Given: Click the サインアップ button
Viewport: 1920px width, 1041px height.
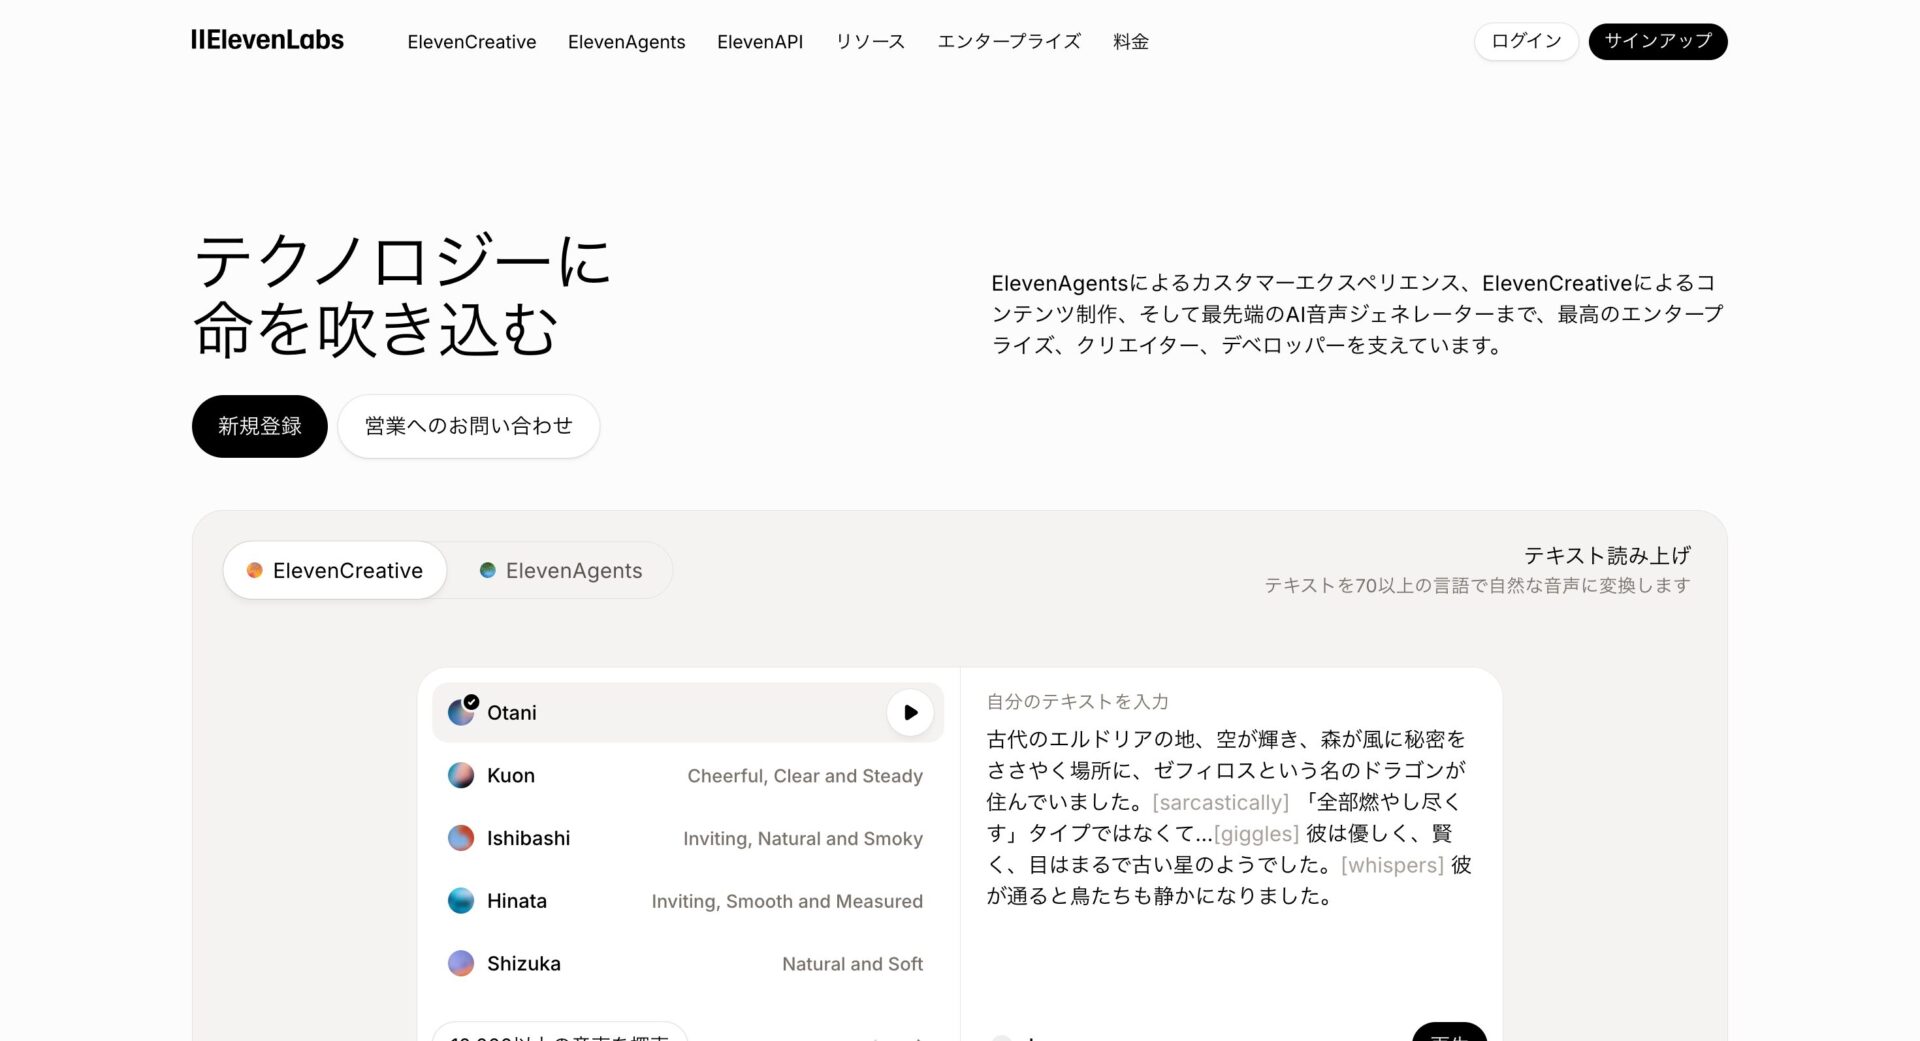Looking at the screenshot, I should click(x=1657, y=41).
